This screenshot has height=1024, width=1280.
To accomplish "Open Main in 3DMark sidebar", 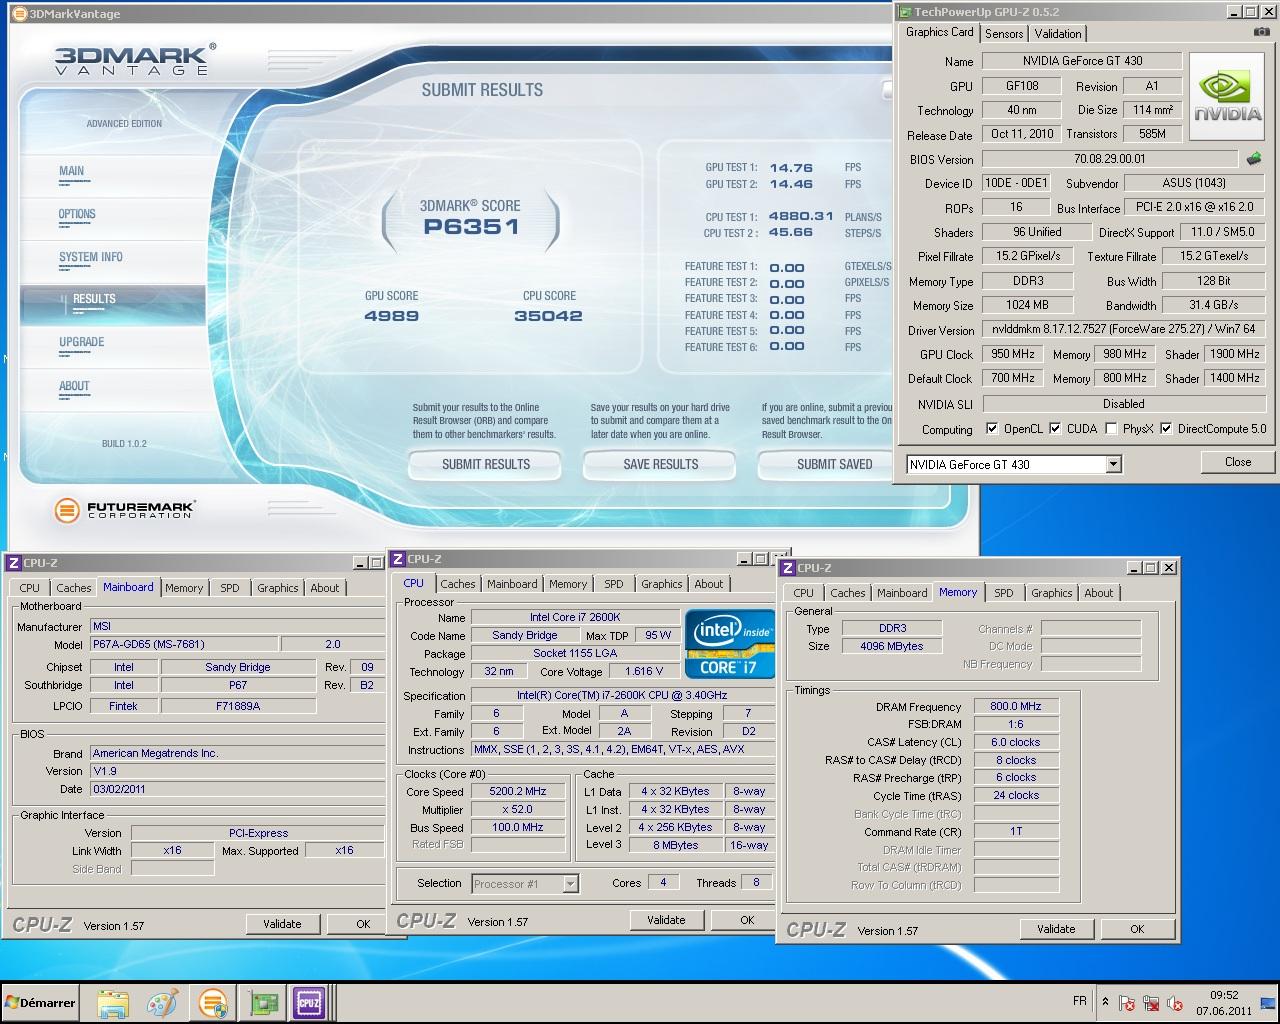I will coord(72,171).
